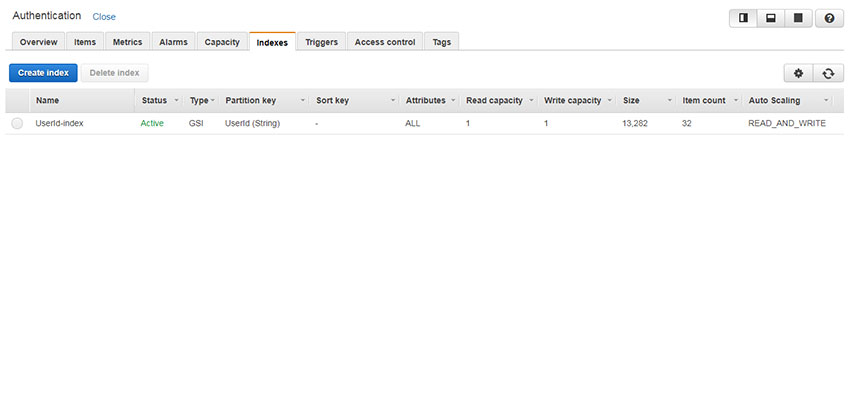Screen dimensions: 850x400
Task: Open Item count column dropdown arrow
Action: (x=736, y=100)
